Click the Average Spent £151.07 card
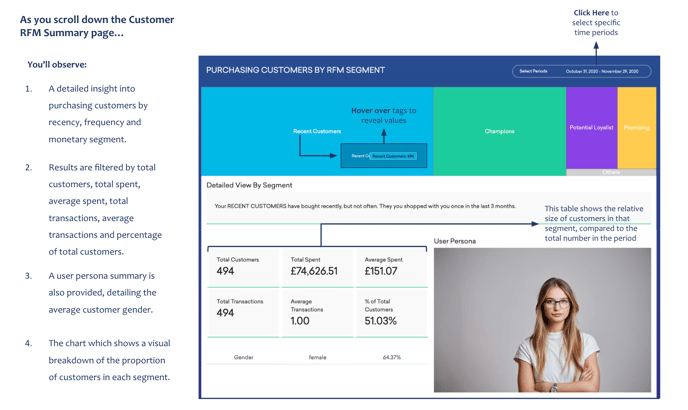 point(390,266)
